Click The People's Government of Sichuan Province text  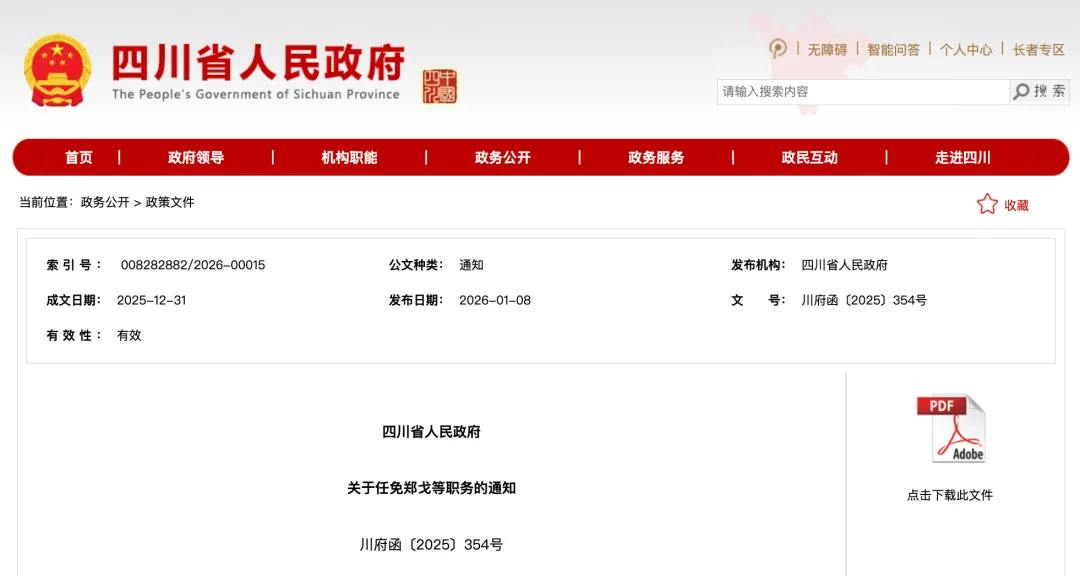[256, 94]
